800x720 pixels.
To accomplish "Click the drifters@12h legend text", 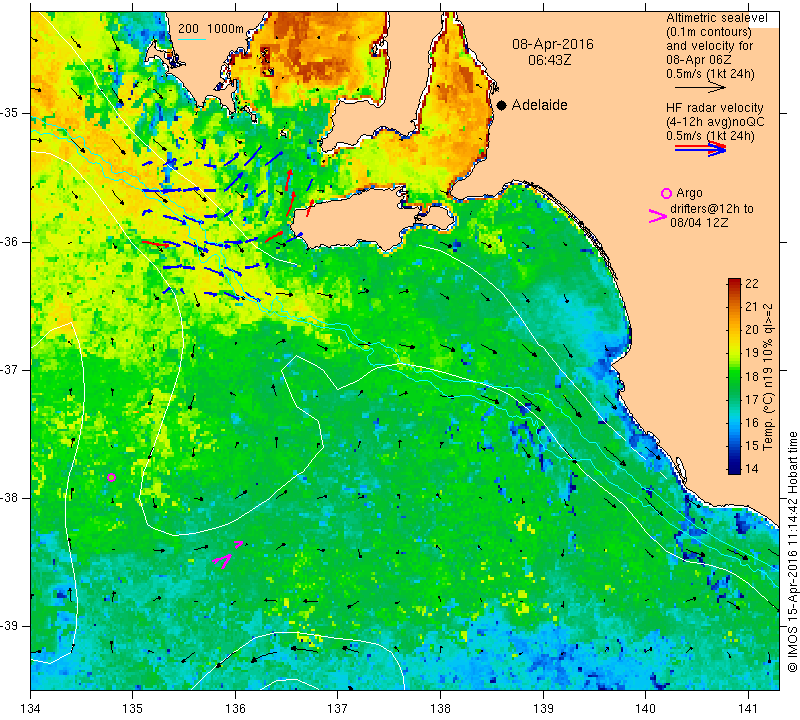I will [x=711, y=208].
